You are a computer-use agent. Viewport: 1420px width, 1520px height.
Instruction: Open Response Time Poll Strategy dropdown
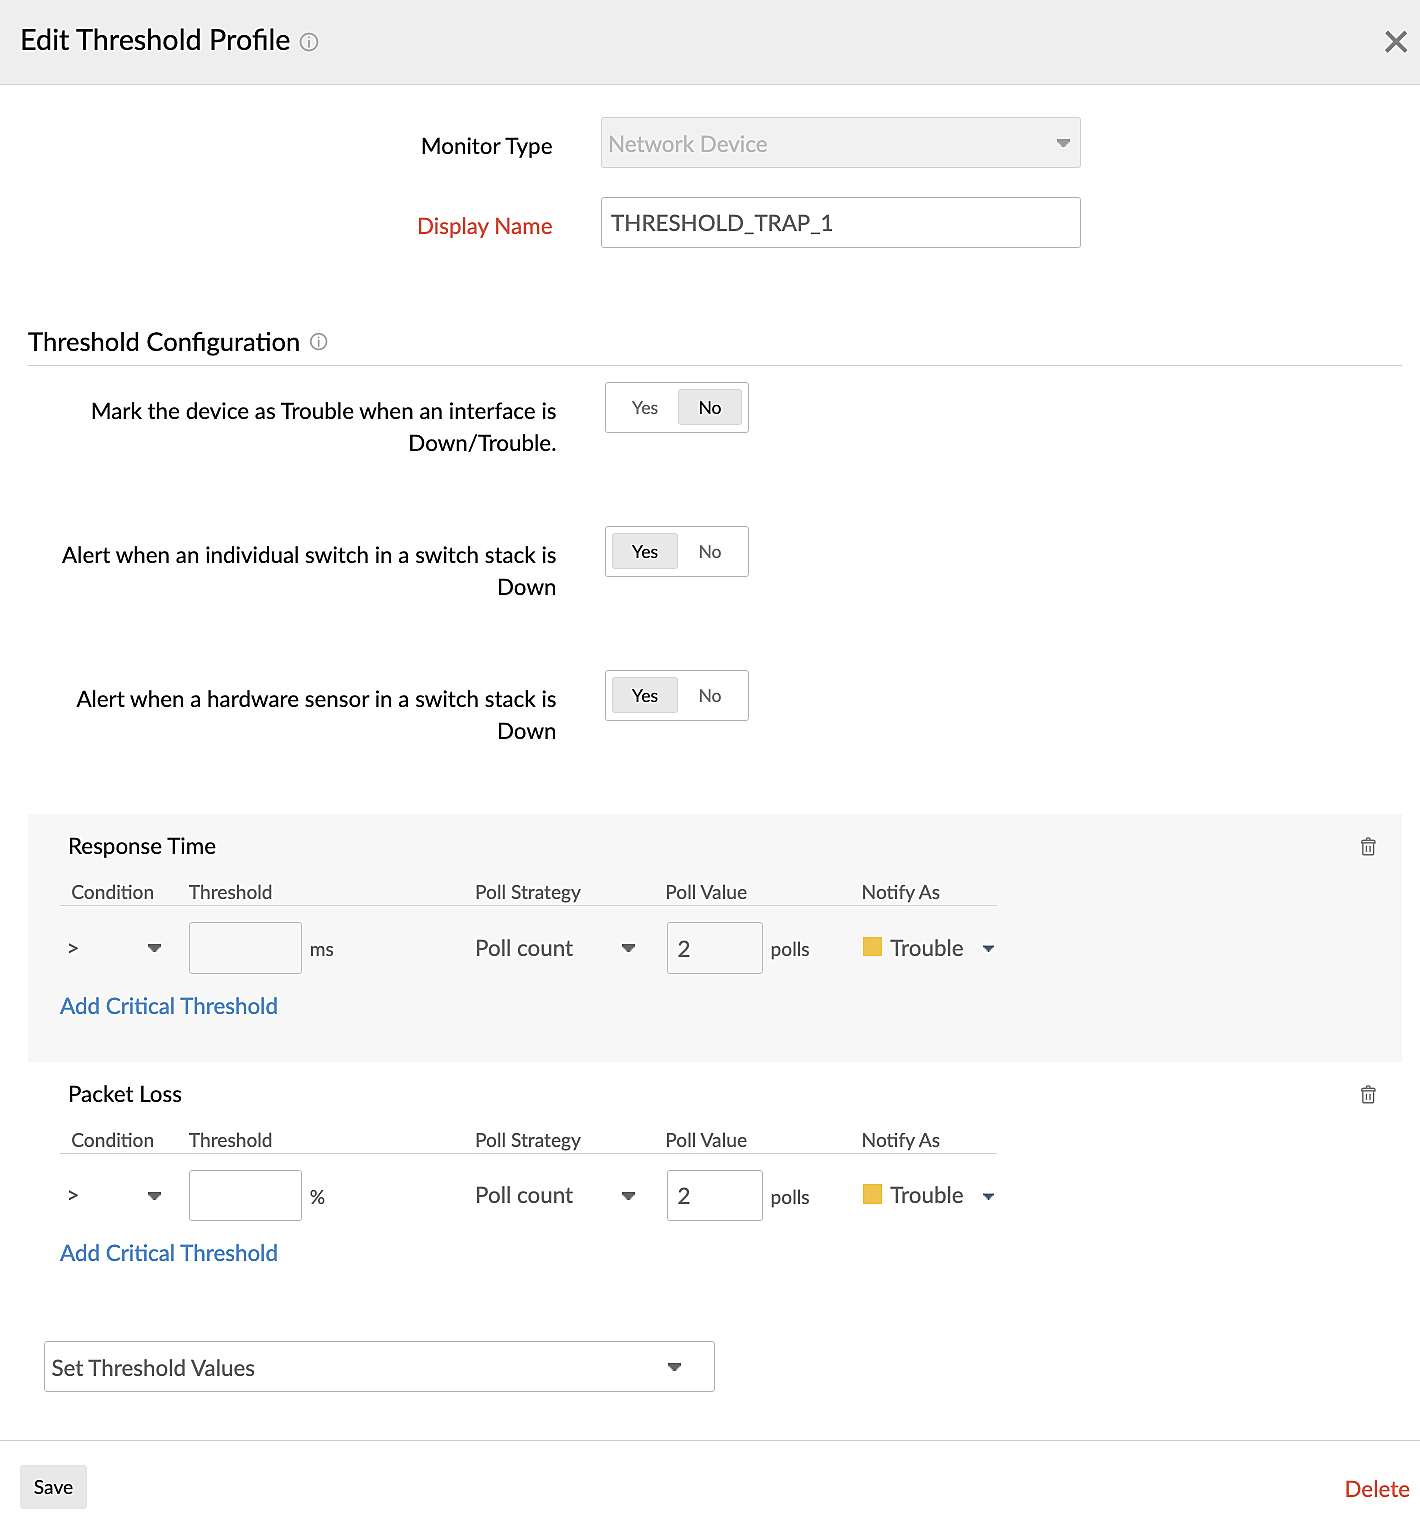555,948
